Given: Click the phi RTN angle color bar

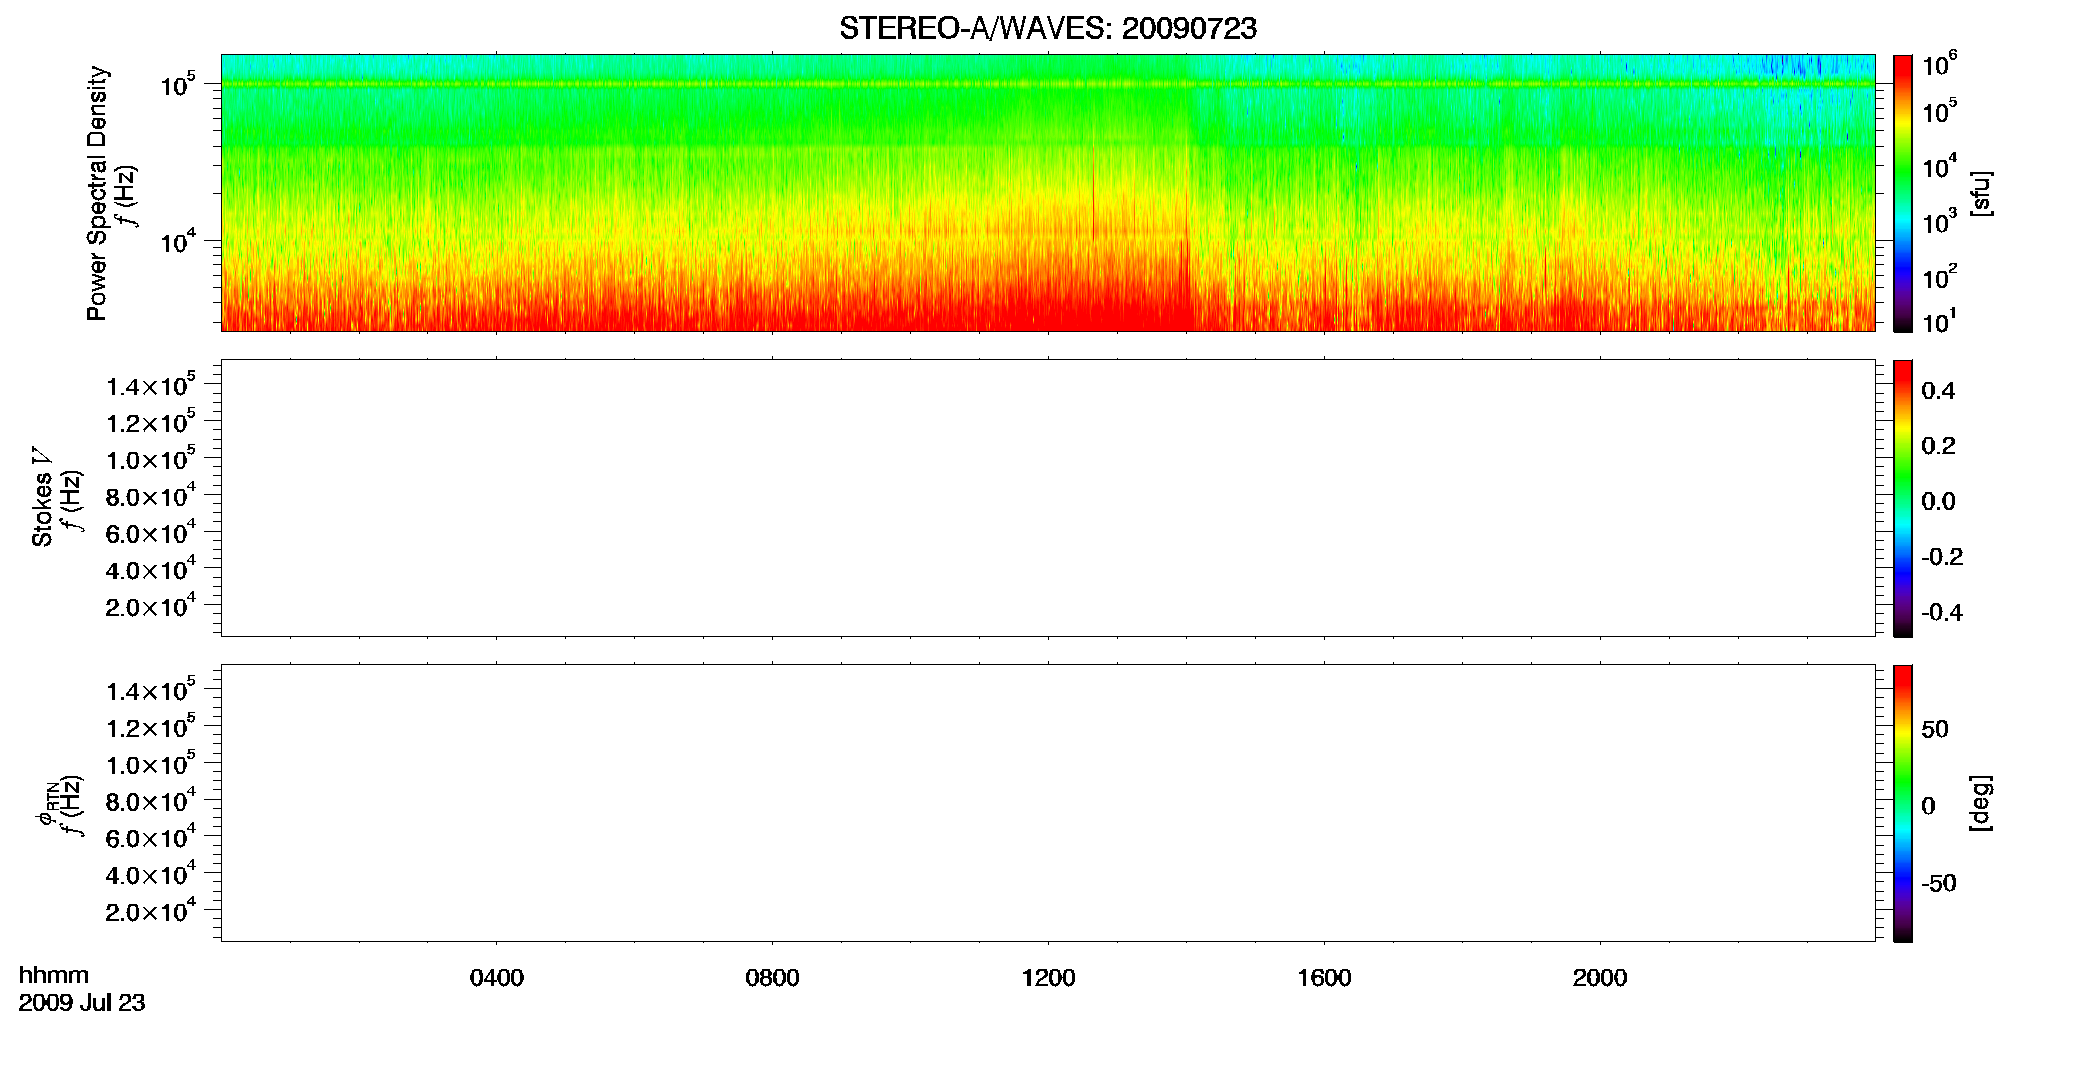Looking at the screenshot, I should 1902,803.
